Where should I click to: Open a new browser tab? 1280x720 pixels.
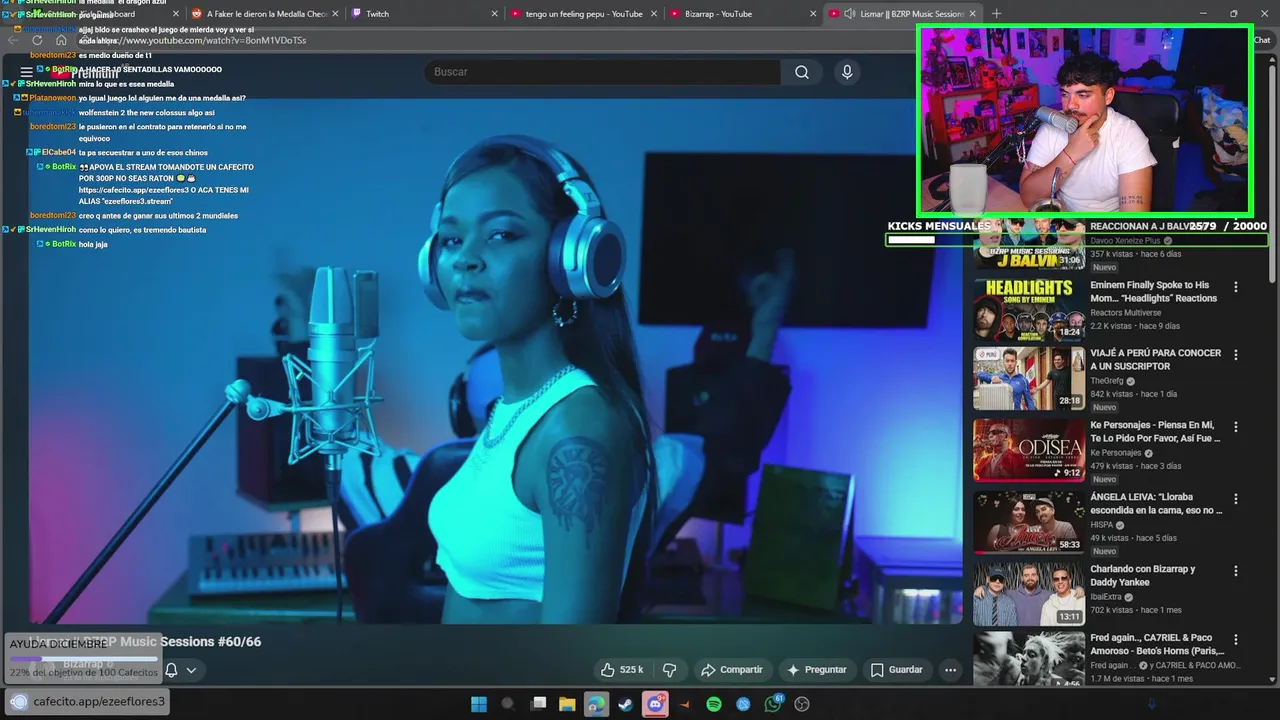coord(996,14)
